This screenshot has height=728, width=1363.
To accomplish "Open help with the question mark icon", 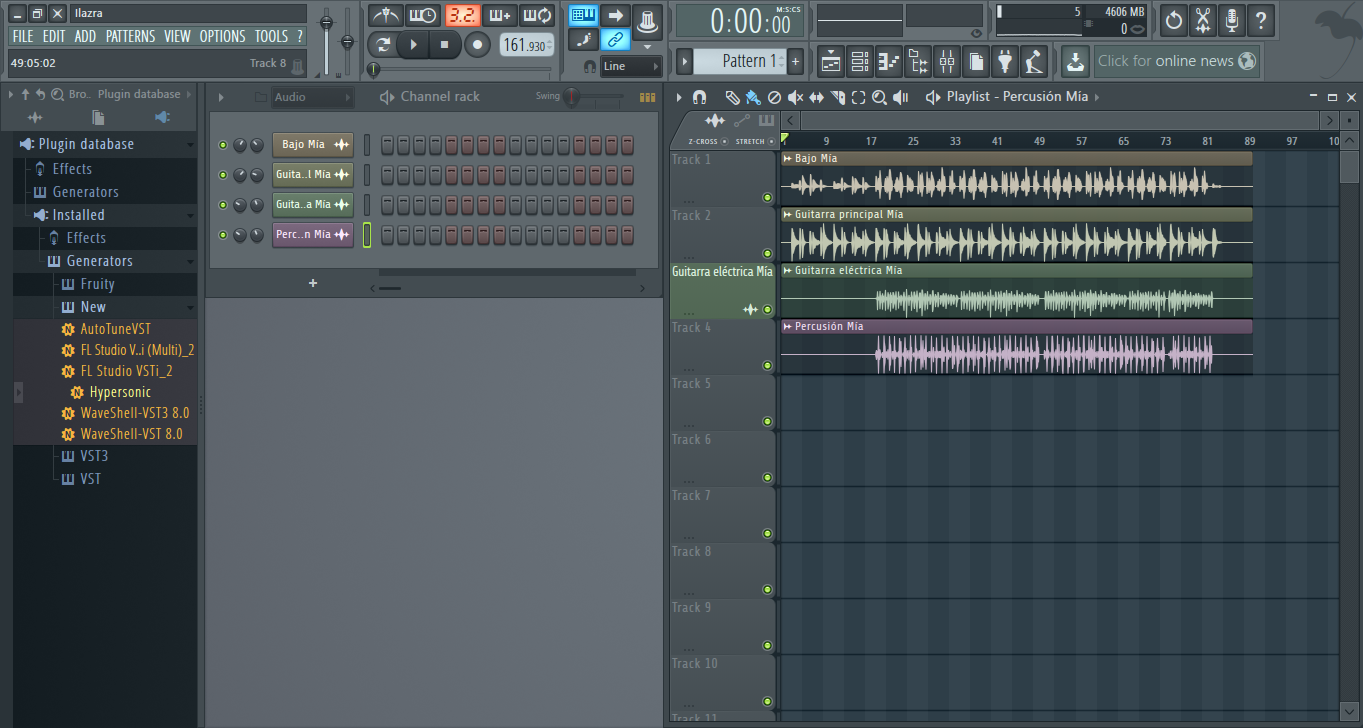I will 1261,19.
